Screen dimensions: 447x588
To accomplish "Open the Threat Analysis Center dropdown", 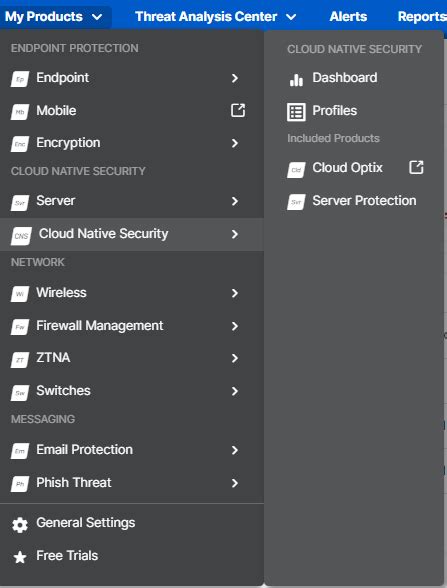I will click(x=216, y=16).
